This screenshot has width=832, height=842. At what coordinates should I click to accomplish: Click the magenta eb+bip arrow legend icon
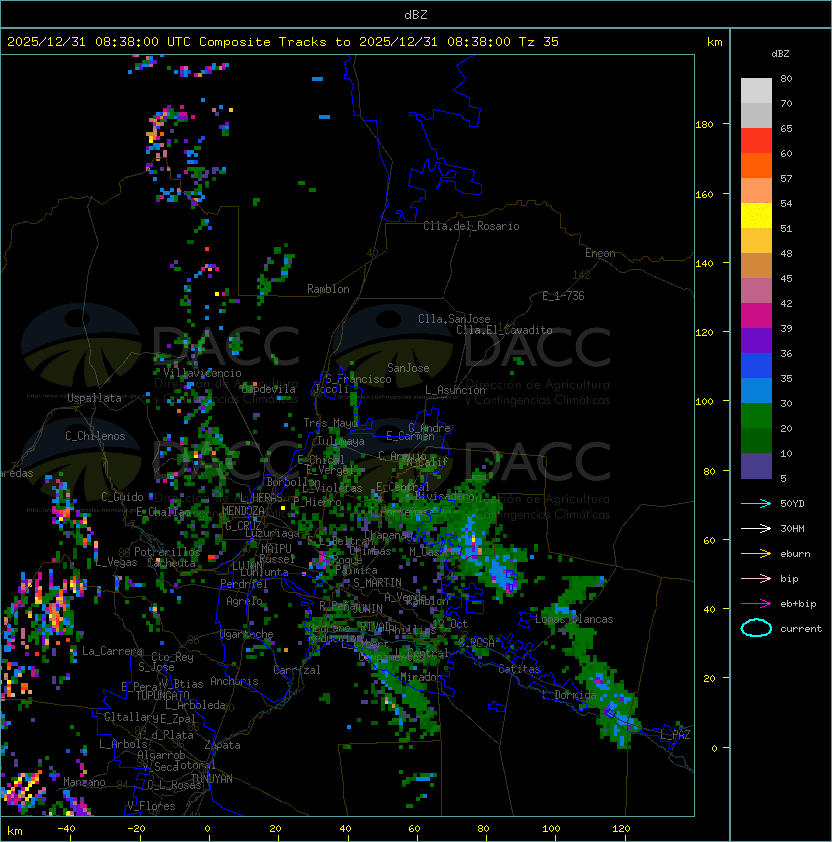click(756, 604)
